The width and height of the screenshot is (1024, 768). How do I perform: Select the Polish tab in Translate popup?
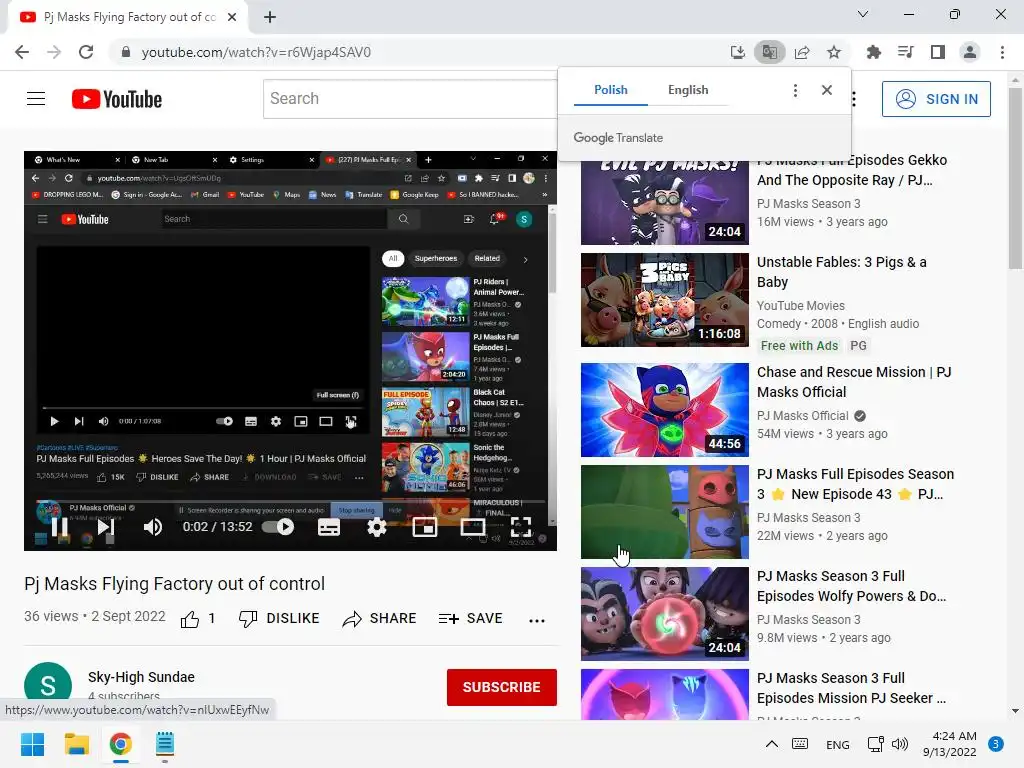611,89
